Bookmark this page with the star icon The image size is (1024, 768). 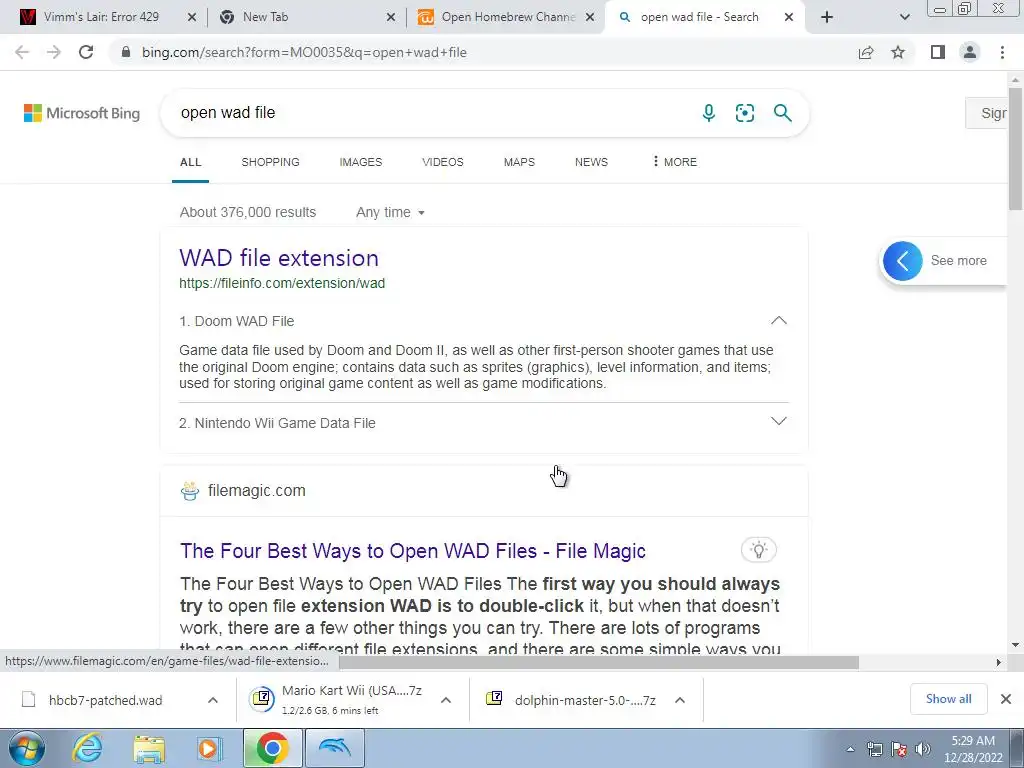(898, 52)
